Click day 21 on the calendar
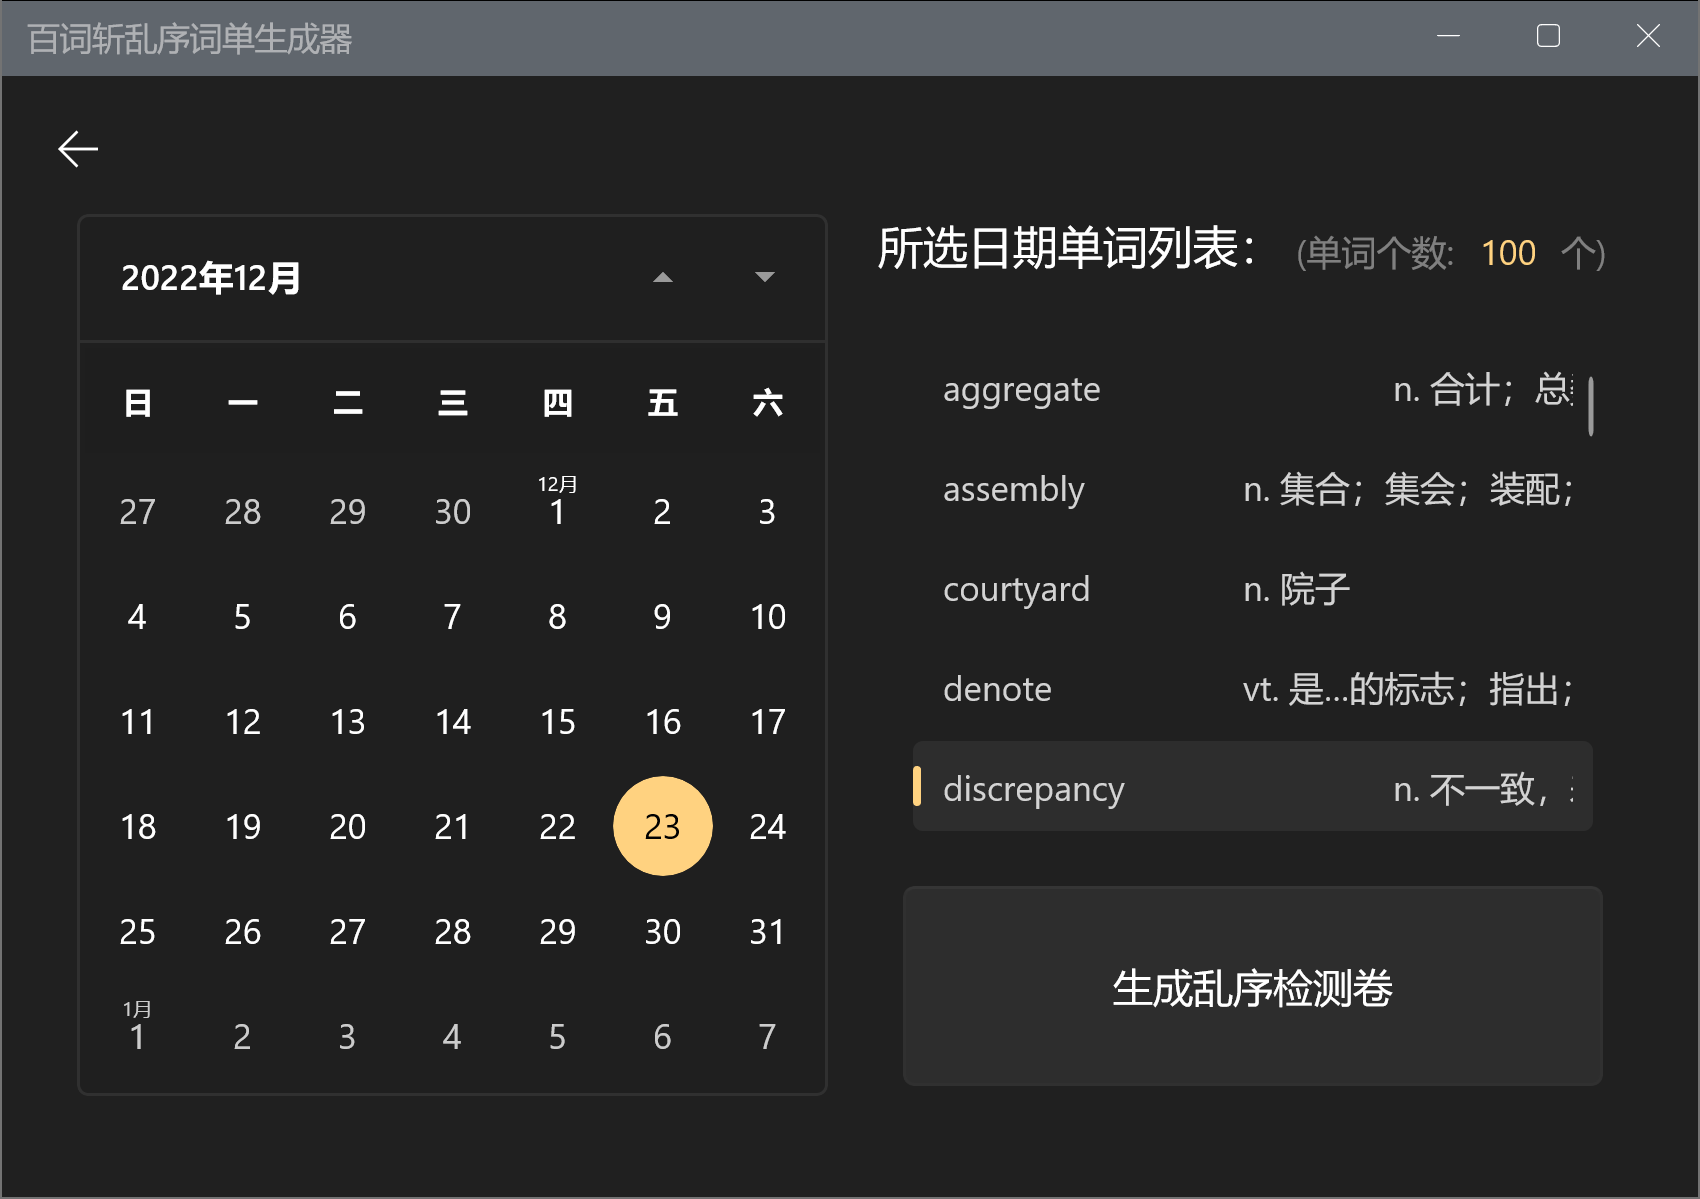This screenshot has height=1199, width=1700. tap(452, 826)
